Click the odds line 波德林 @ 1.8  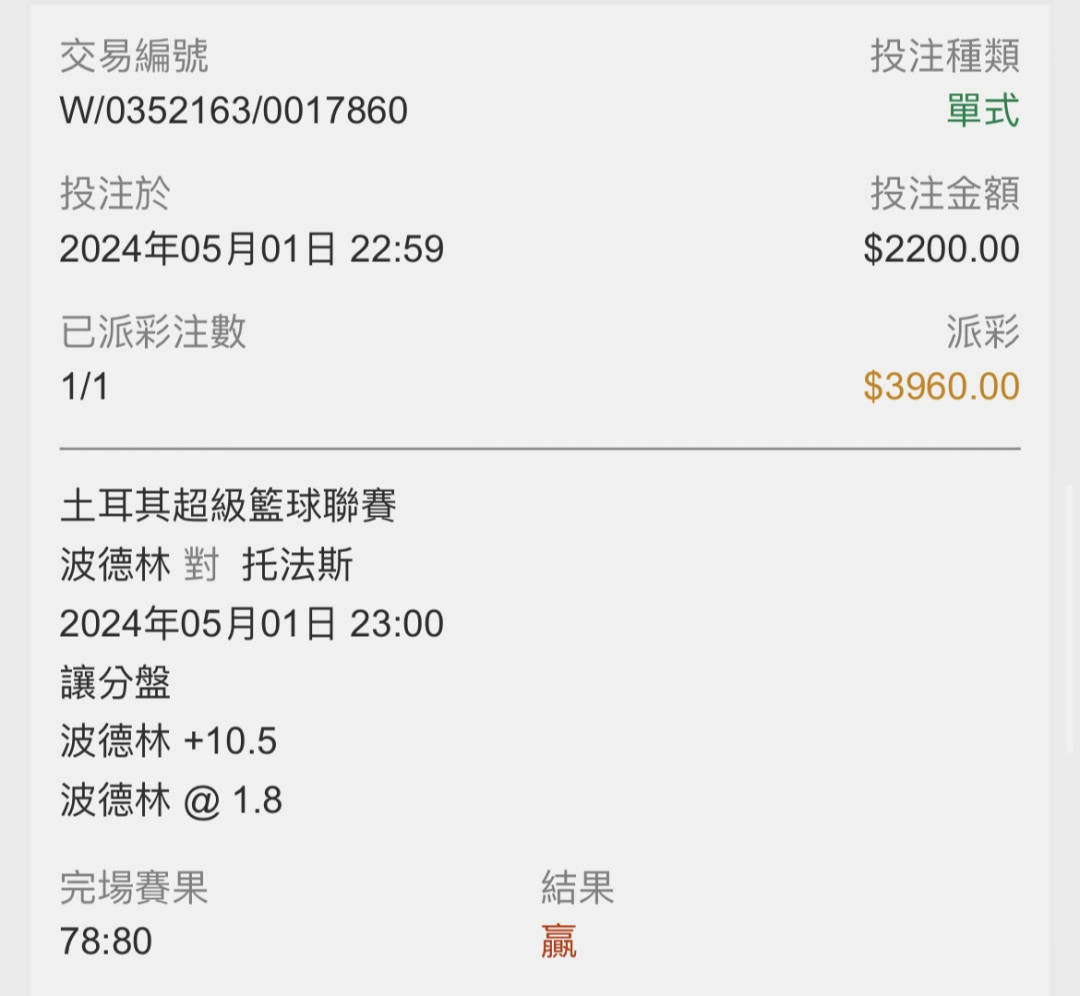point(171,800)
